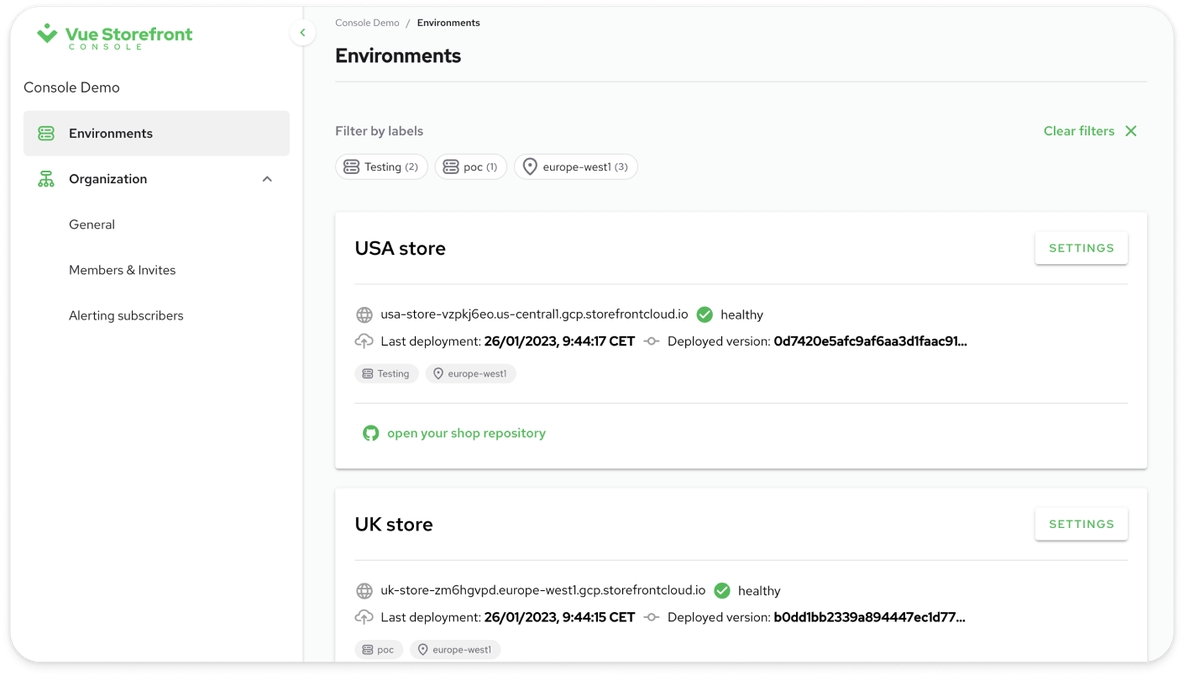Image resolution: width=1184 pixels, height=676 pixels.
Task: Open the uk-store storefrontcloud.io URL
Action: pos(543,591)
